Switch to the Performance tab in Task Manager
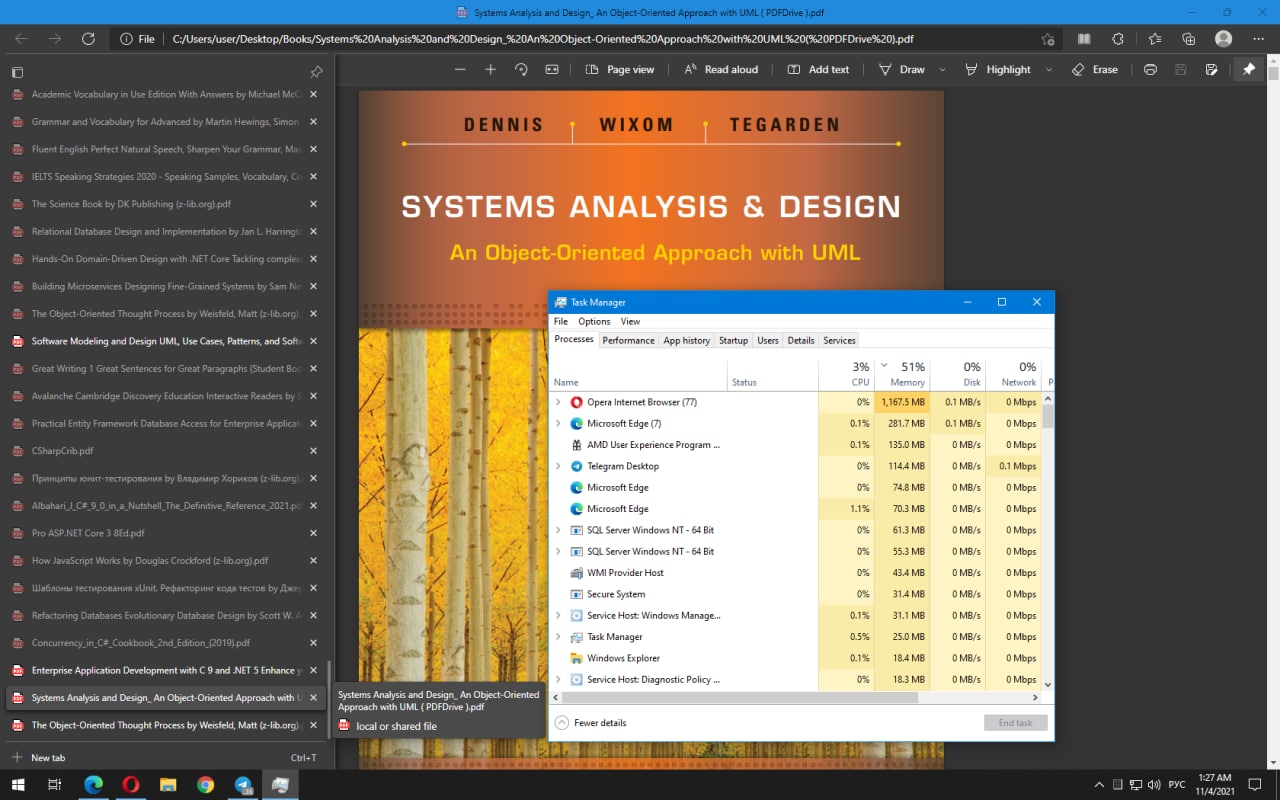 [628, 340]
